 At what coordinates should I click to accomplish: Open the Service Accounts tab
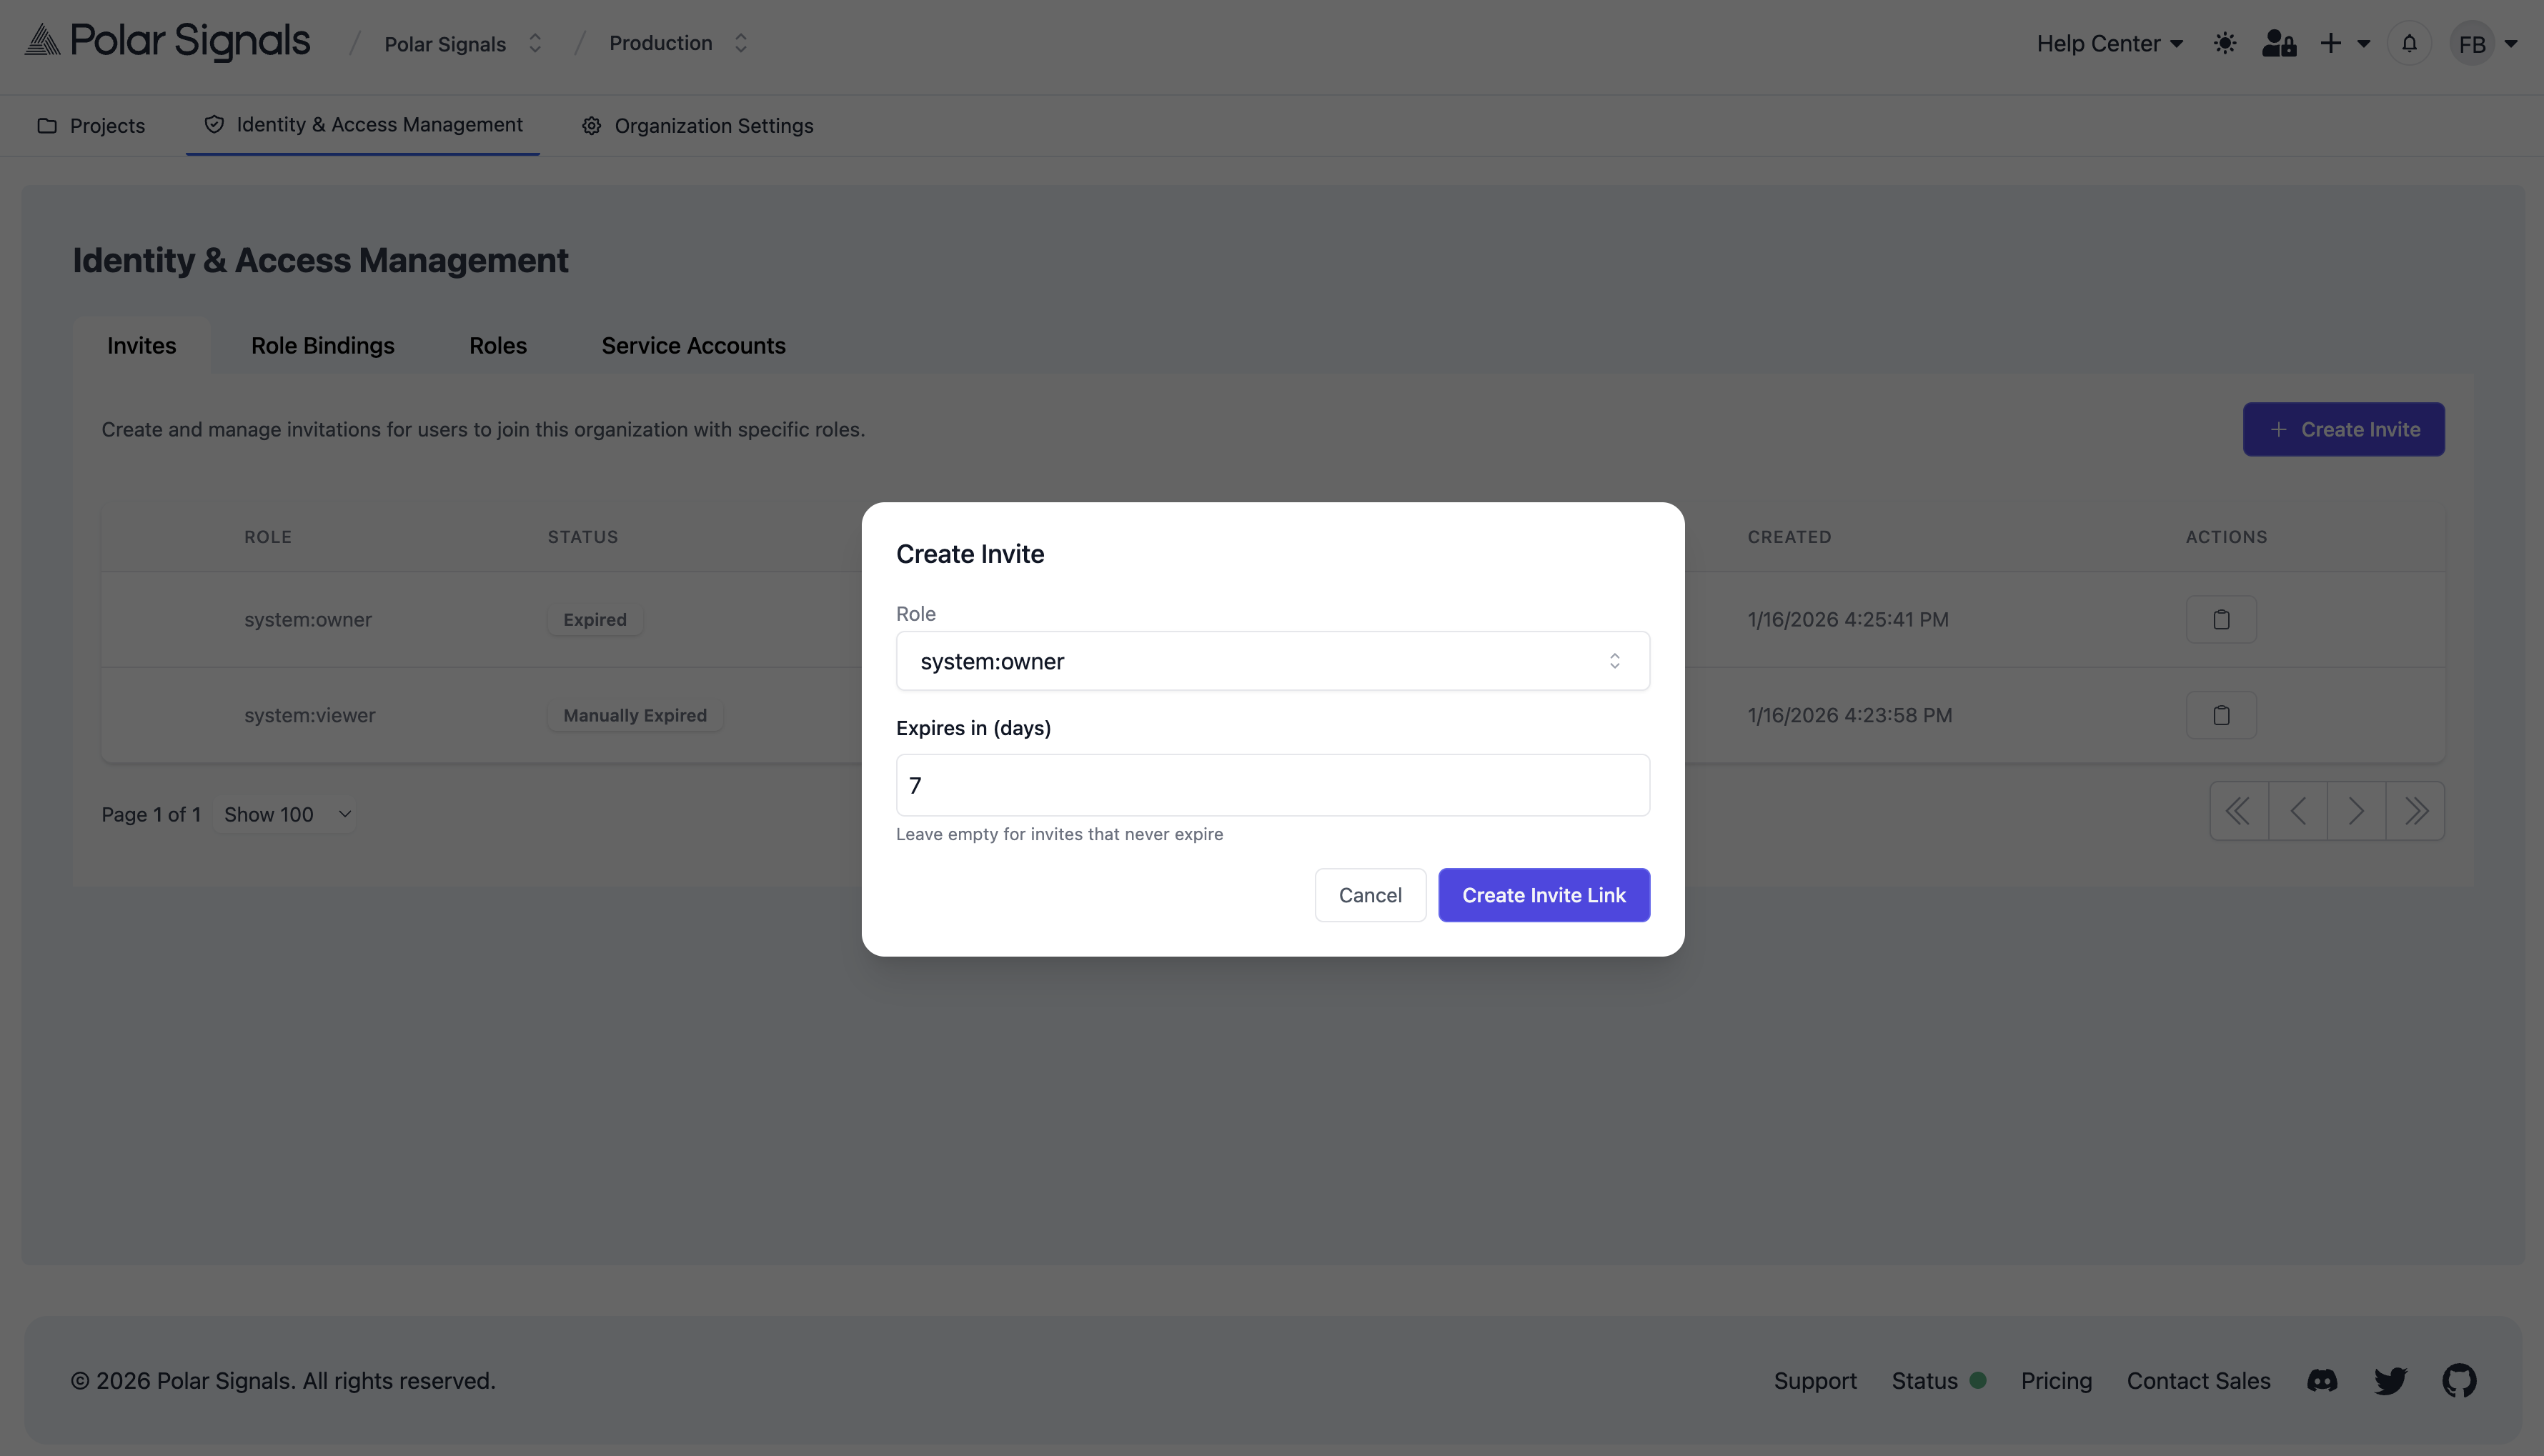(693, 345)
